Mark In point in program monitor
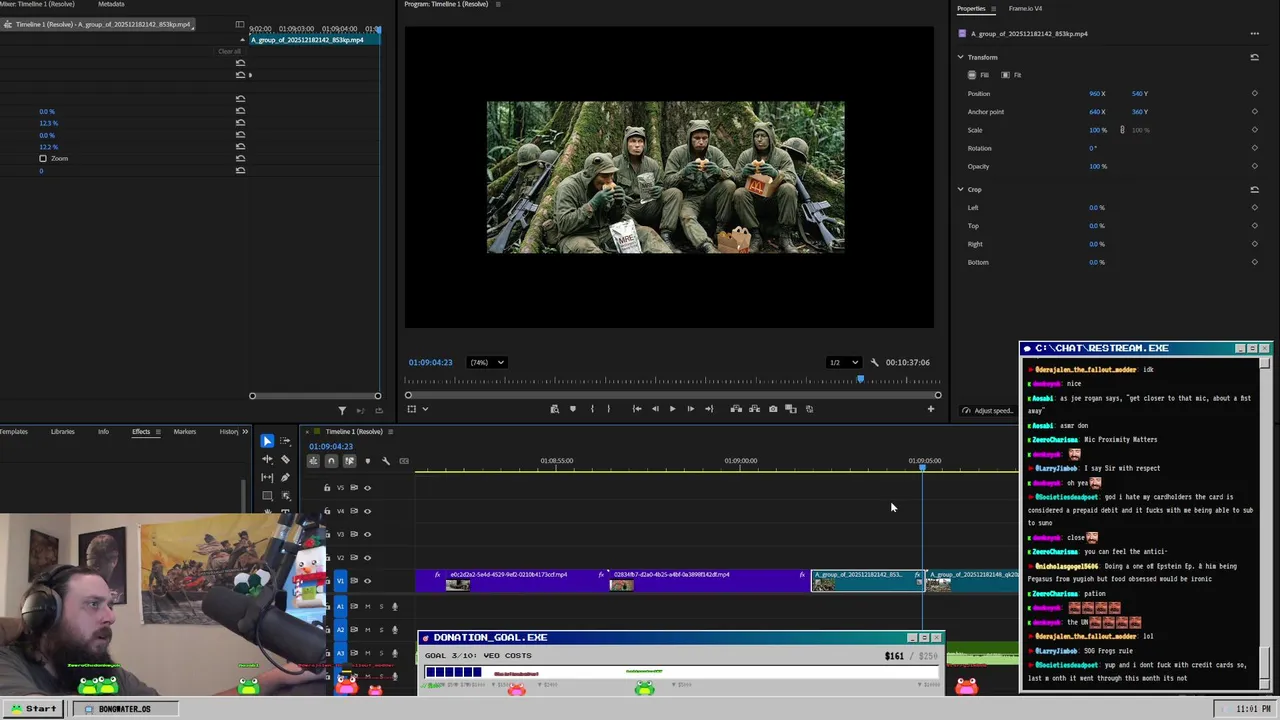This screenshot has width=1280, height=720. (x=592, y=409)
